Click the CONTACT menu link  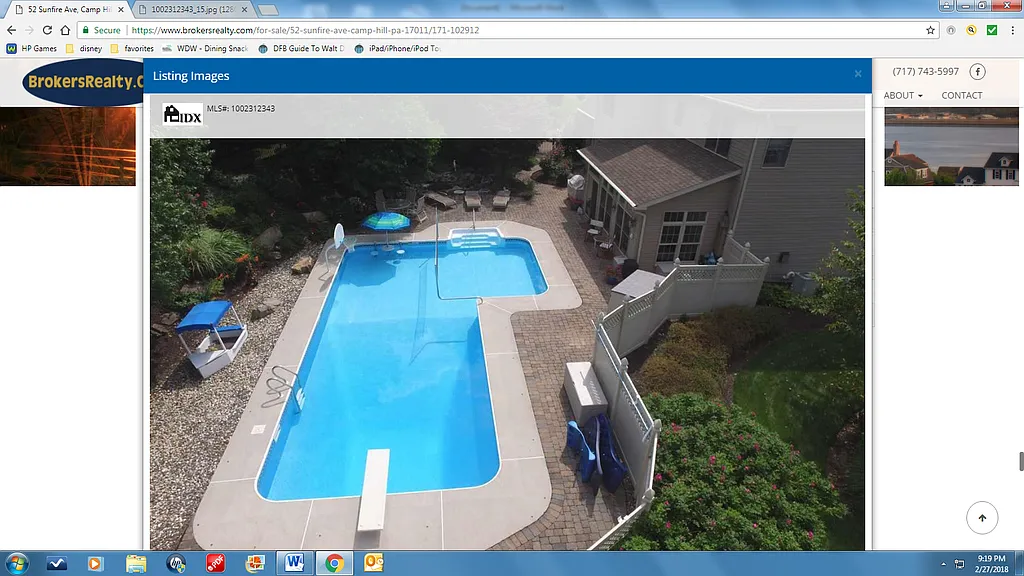click(961, 95)
